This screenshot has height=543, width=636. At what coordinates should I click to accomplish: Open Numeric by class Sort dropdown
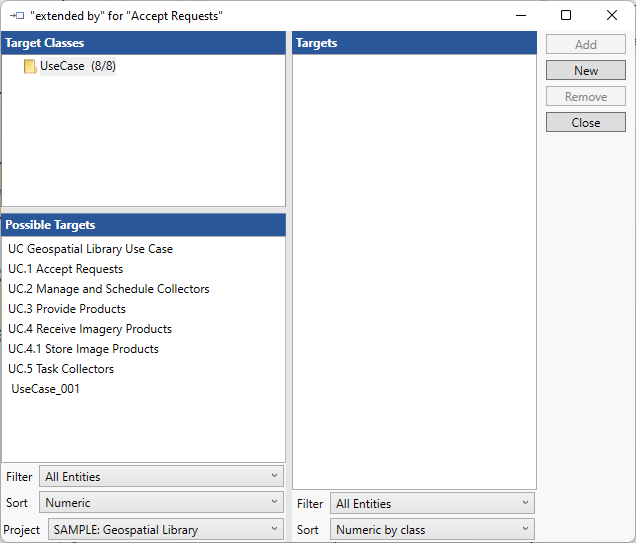coord(432,530)
